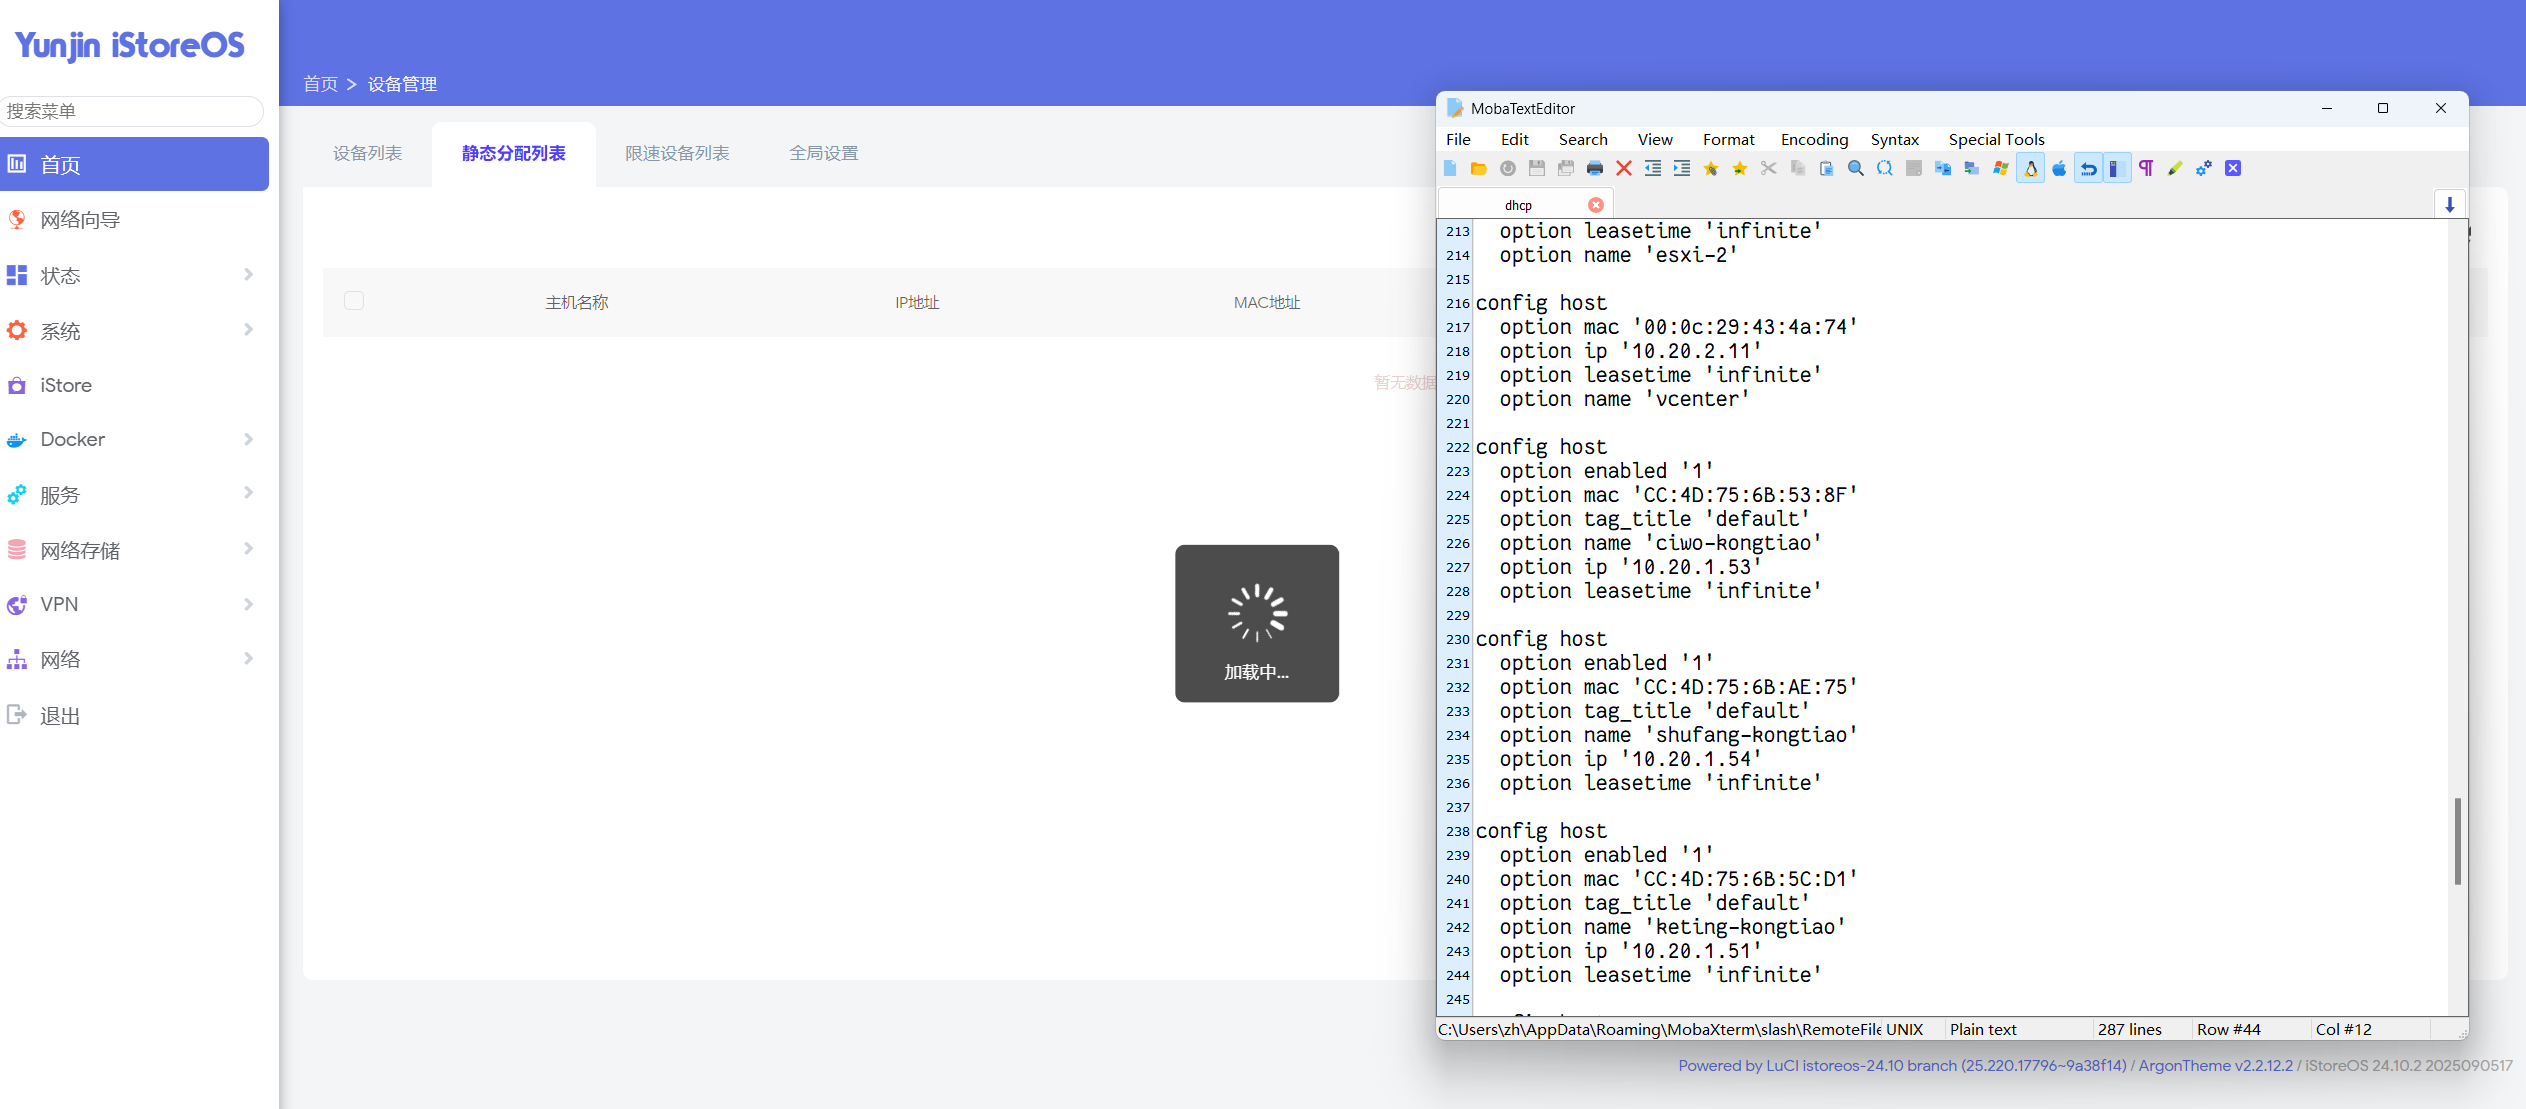Image resolution: width=2526 pixels, height=1109 pixels.
Task: Click the Apple Mac format icon
Action: [2059, 168]
